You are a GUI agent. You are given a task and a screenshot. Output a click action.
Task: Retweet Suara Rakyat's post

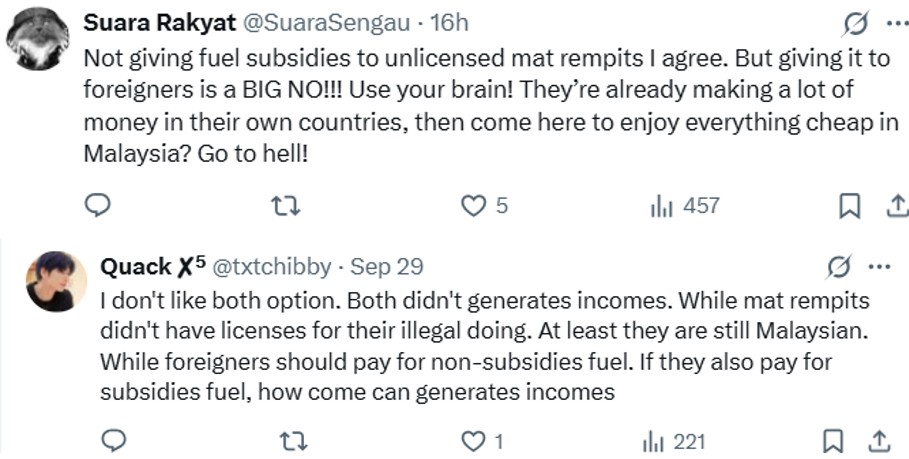[285, 205]
